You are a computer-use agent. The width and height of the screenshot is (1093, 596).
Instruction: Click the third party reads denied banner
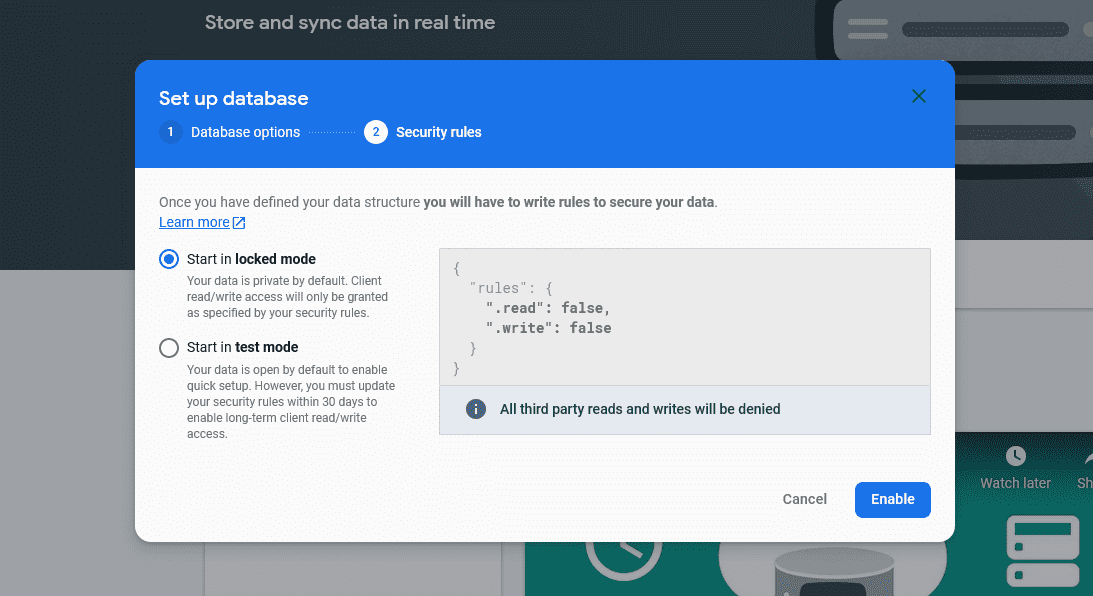coord(684,409)
